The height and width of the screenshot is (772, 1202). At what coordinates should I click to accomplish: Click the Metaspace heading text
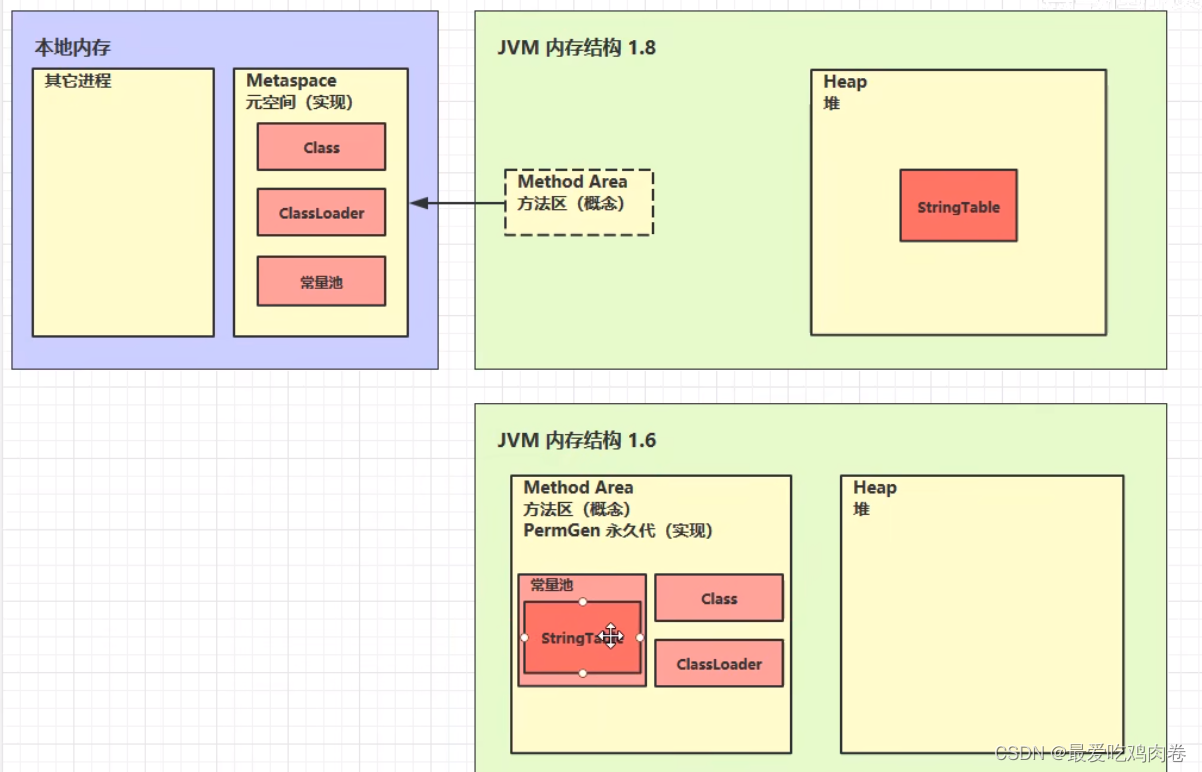(x=291, y=80)
